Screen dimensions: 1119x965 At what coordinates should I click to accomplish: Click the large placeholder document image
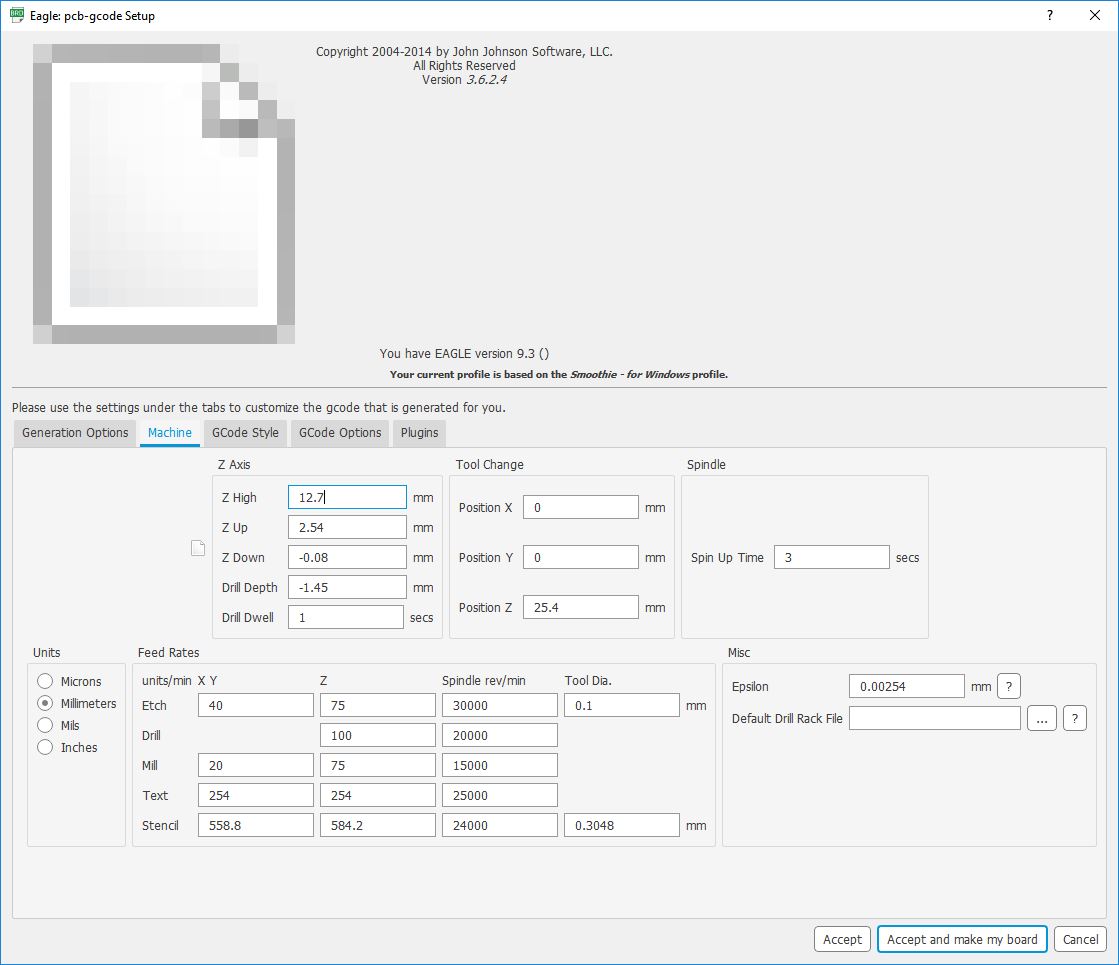point(164,193)
